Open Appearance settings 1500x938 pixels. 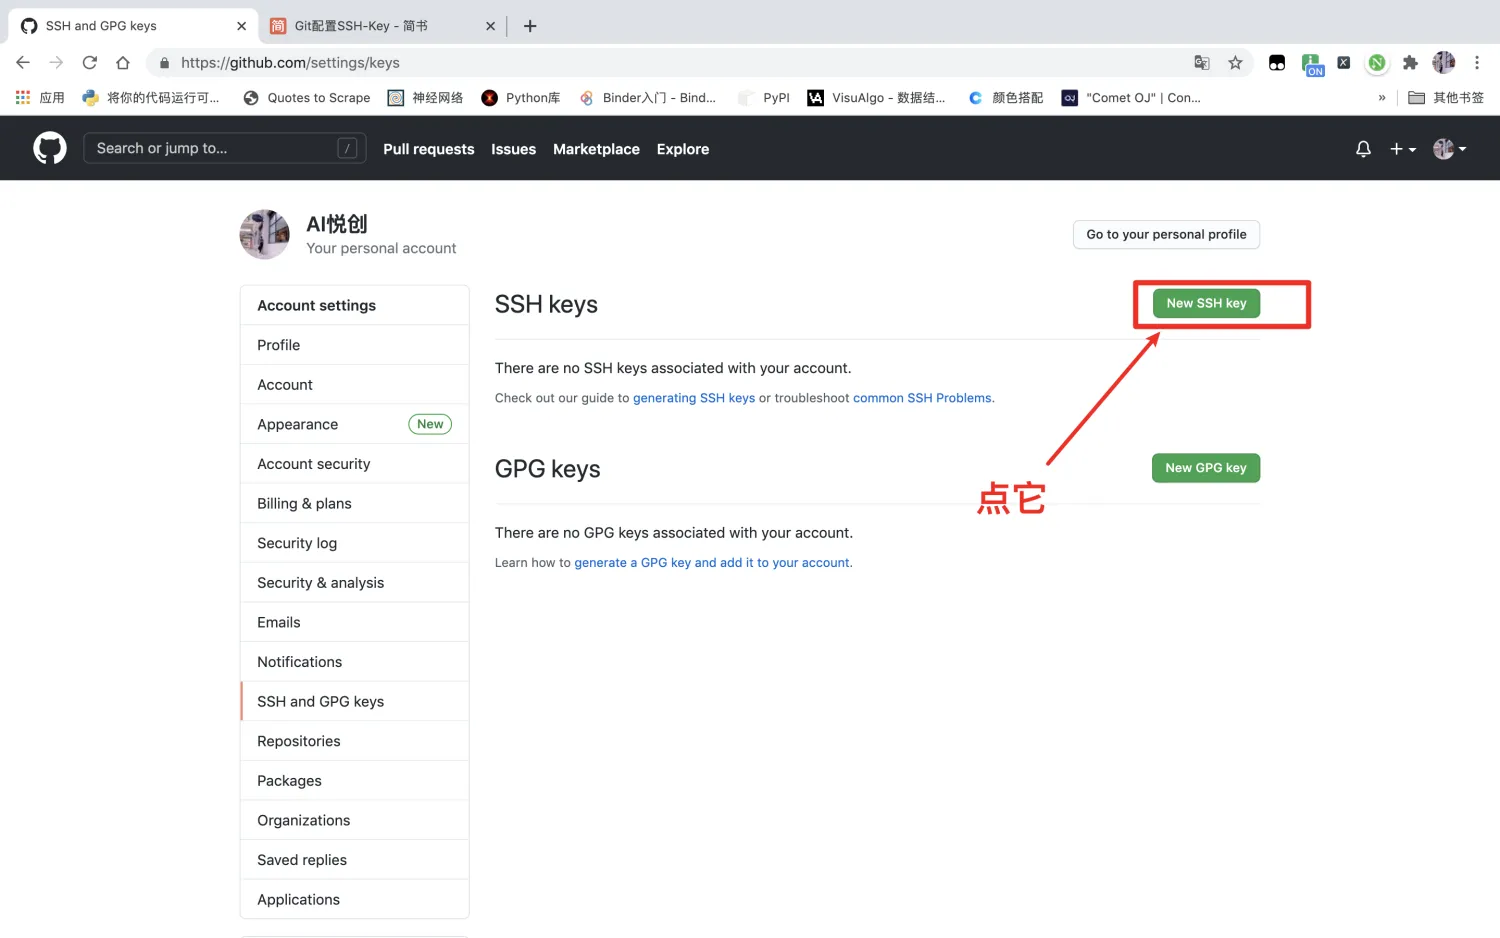pyautogui.click(x=355, y=424)
